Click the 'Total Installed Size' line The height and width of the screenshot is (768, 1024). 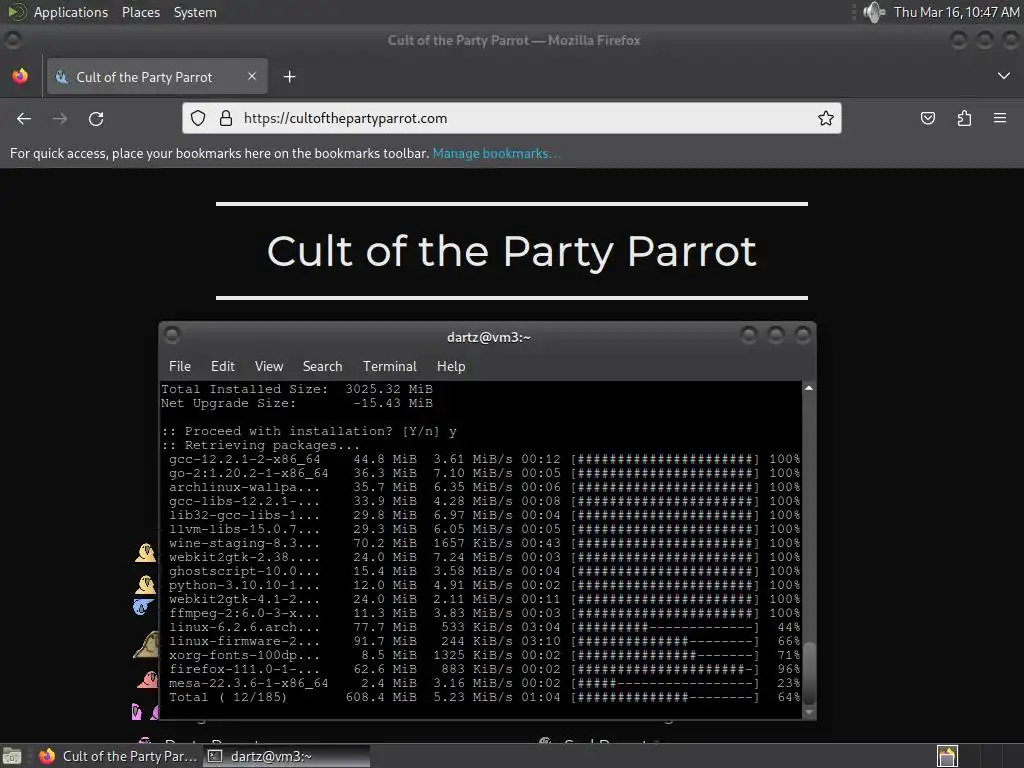pyautogui.click(x=297, y=389)
